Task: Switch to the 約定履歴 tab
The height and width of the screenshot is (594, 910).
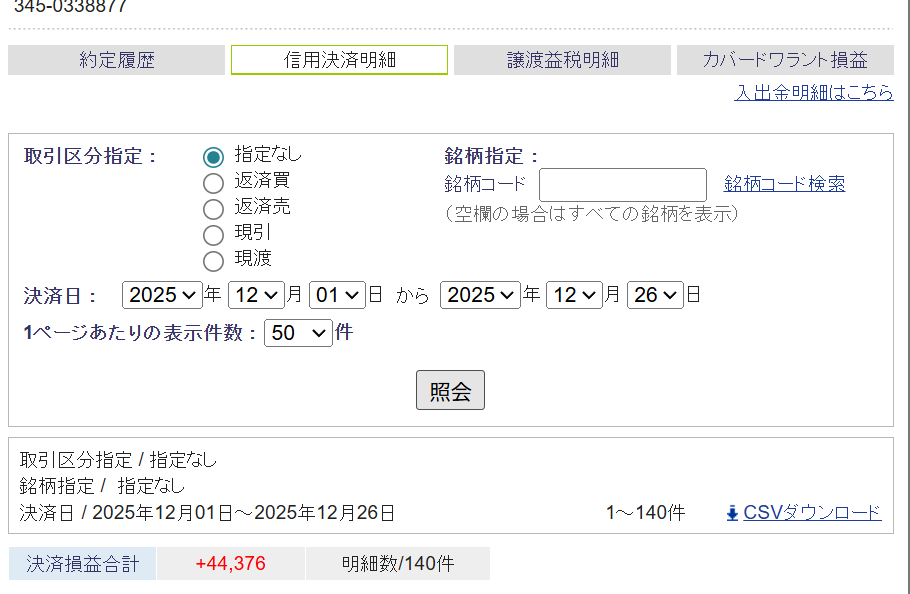Action: coord(117,60)
